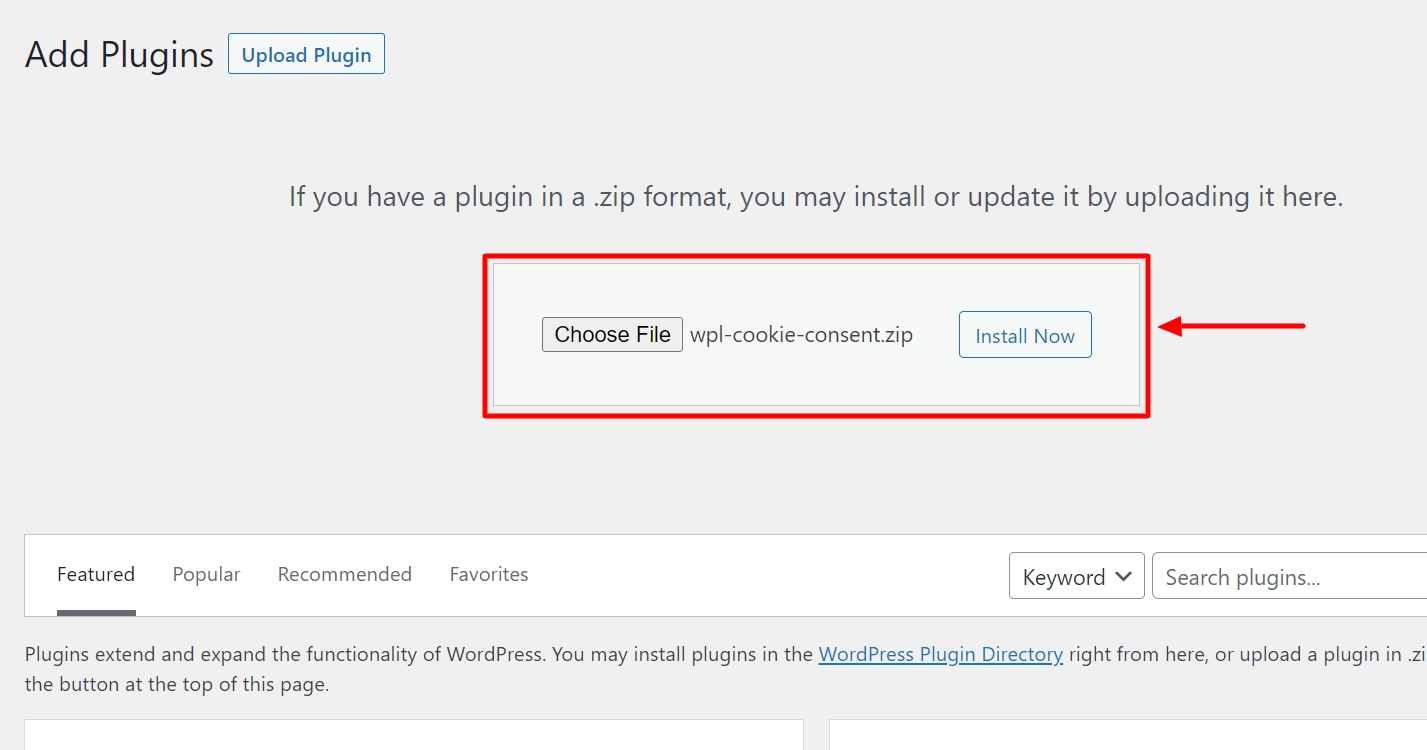Open the Recommended plugins tab
This screenshot has height=750, width=1427.
click(344, 574)
